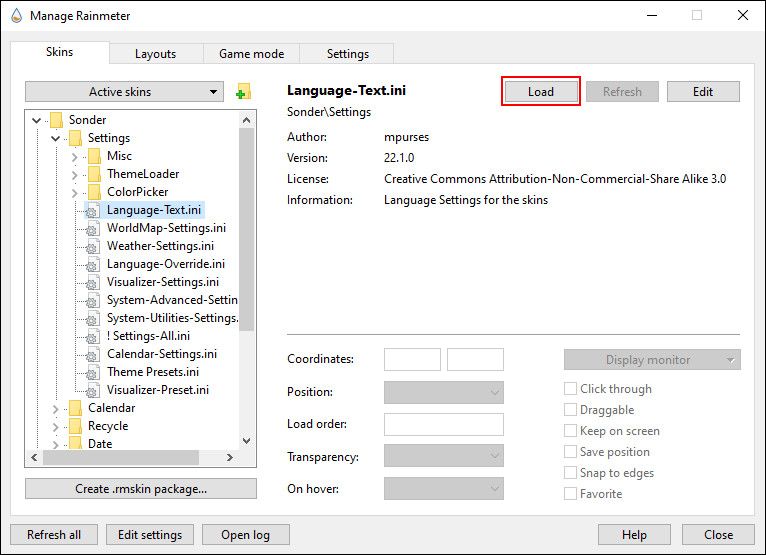Click the tree vertical scrollbar up arrow
This screenshot has width=766, height=555.
(247, 120)
